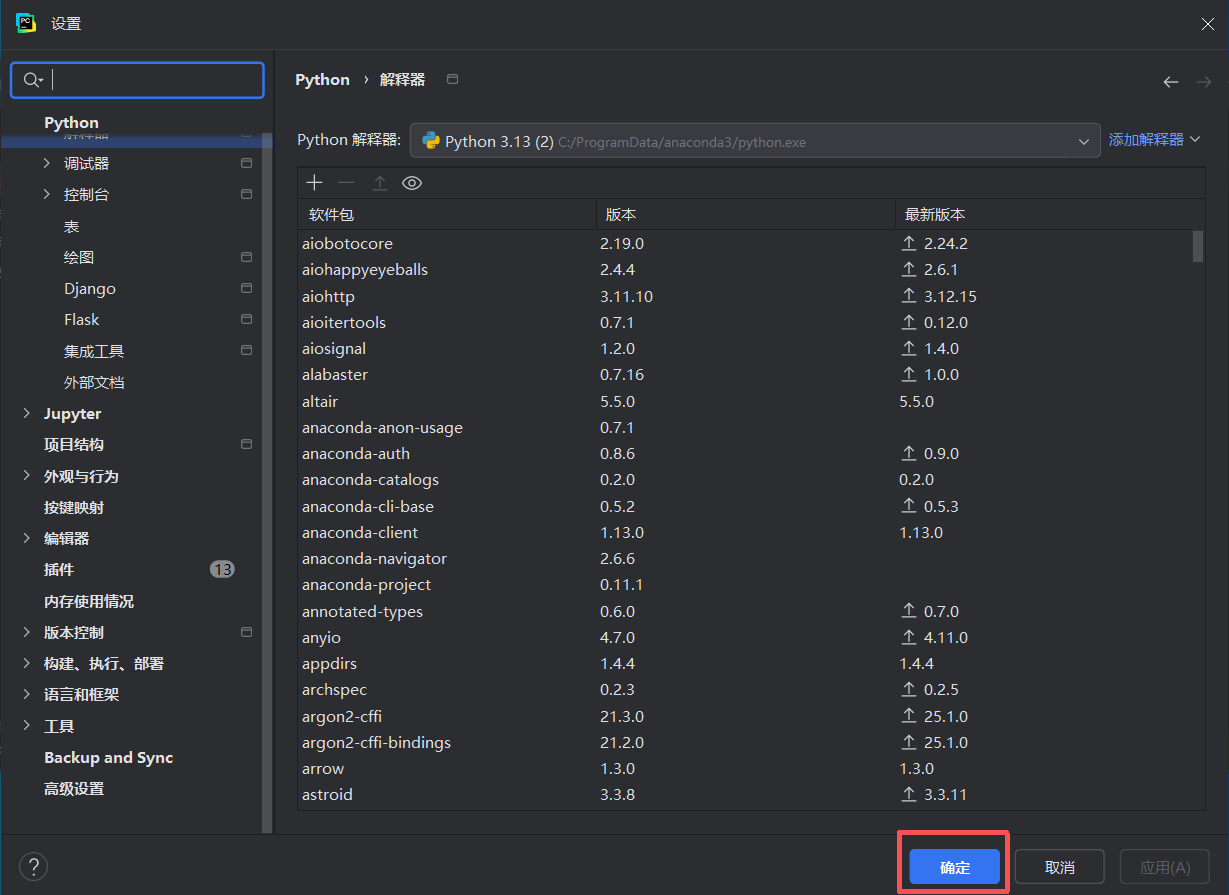Expand the 工具 settings node
This screenshot has height=895, width=1229.
pos(27,726)
